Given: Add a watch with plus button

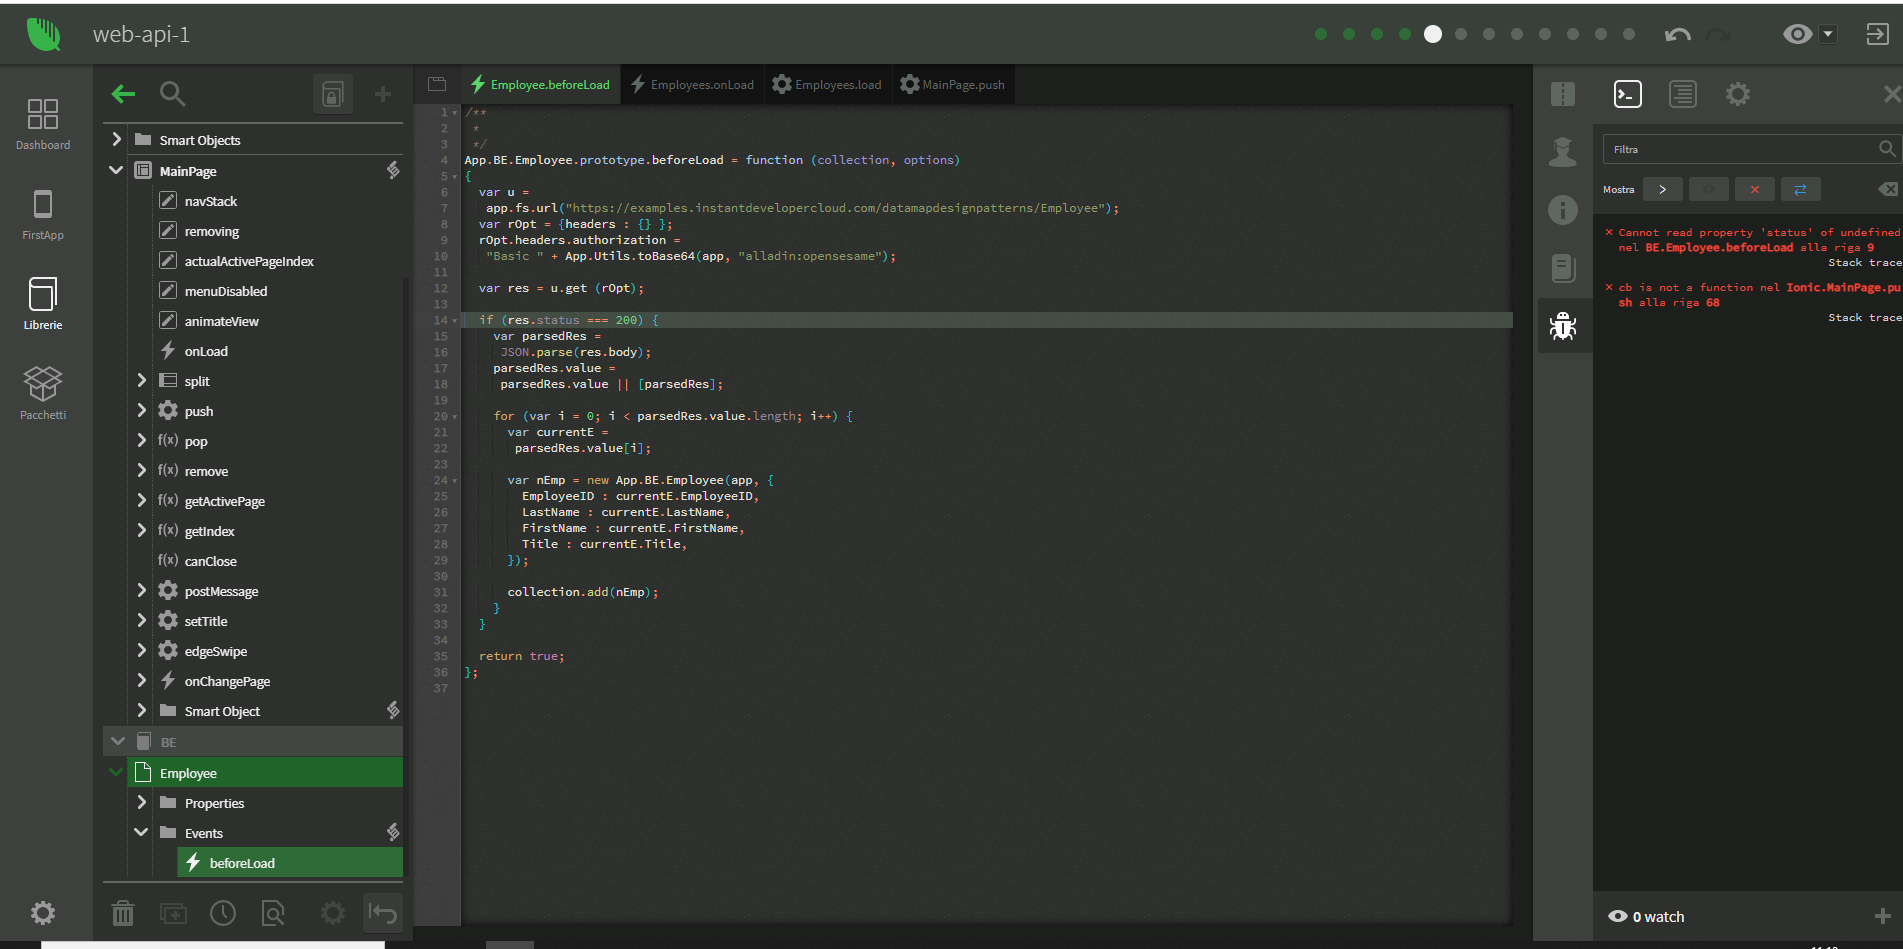Looking at the screenshot, I should pos(1882,916).
